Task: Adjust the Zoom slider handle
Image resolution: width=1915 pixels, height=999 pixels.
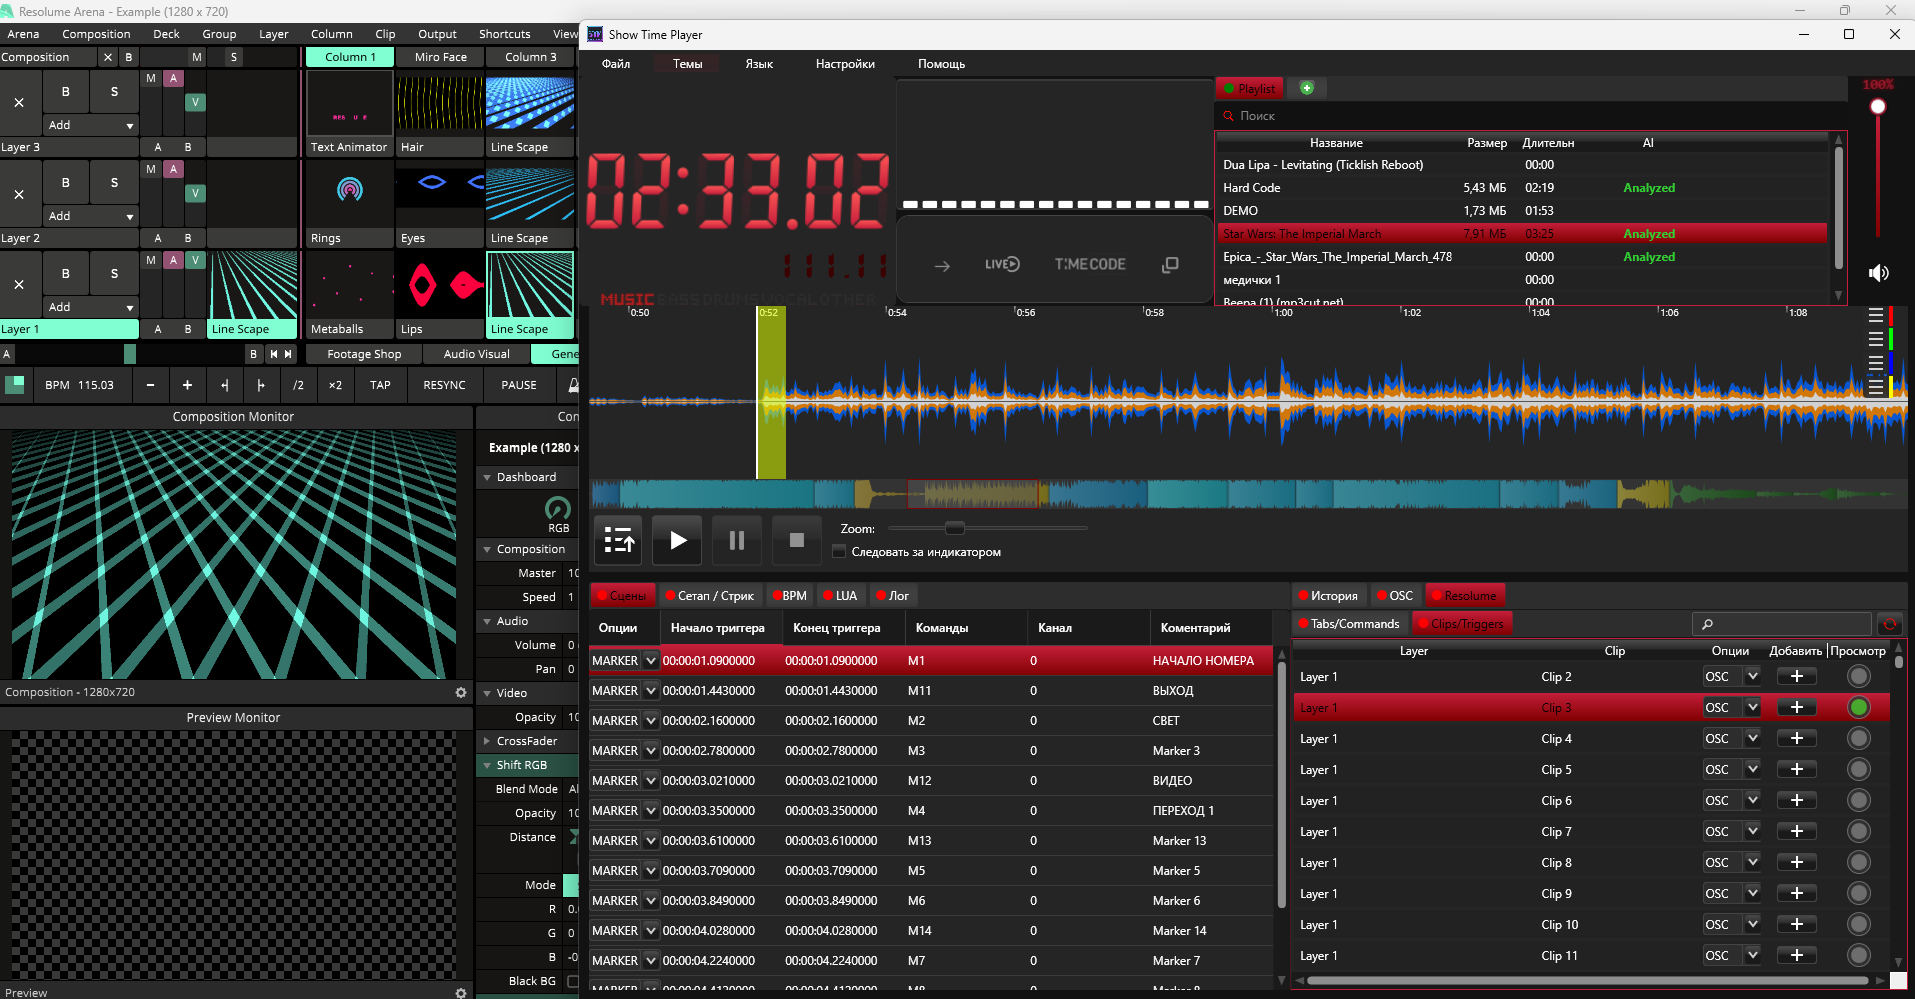Action: tap(955, 528)
